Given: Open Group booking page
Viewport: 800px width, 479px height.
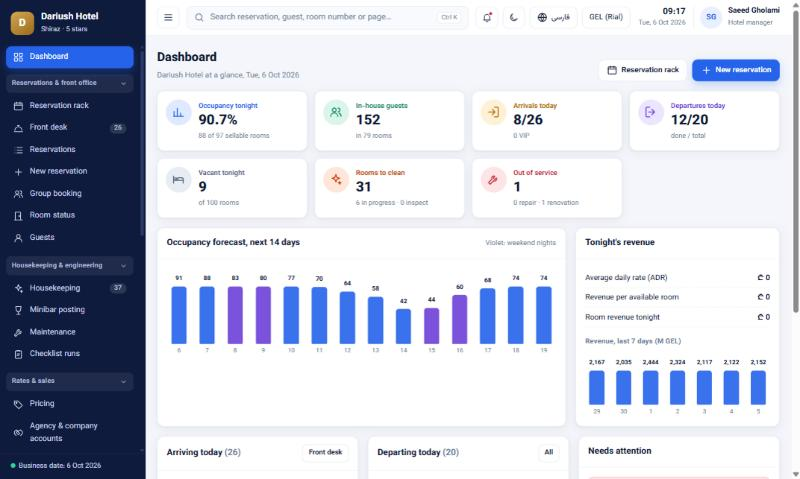Looking at the screenshot, I should [x=70, y=193].
